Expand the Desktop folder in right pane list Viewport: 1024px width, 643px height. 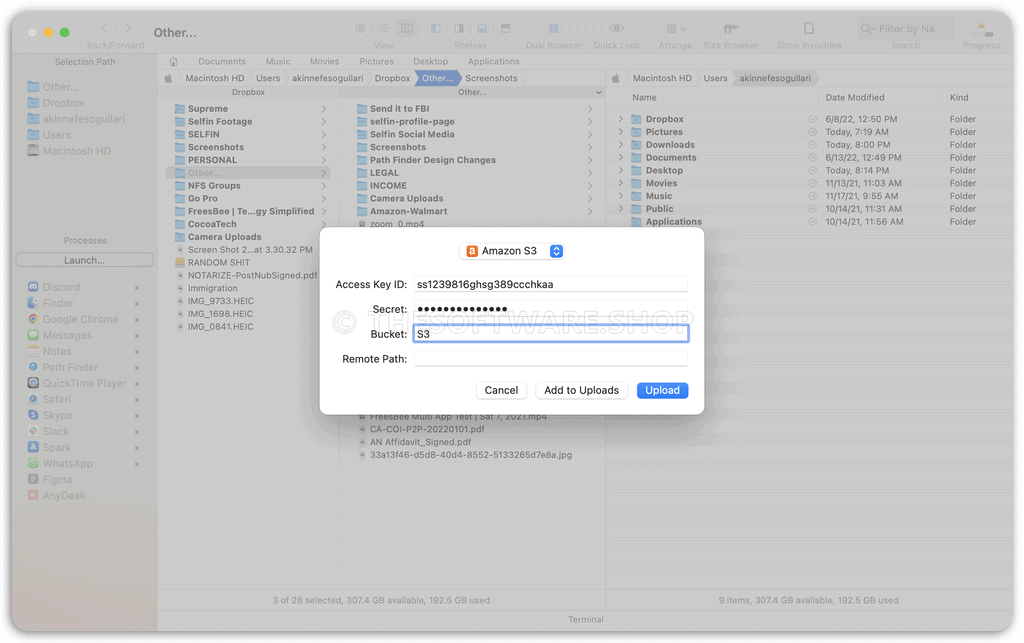click(x=621, y=170)
